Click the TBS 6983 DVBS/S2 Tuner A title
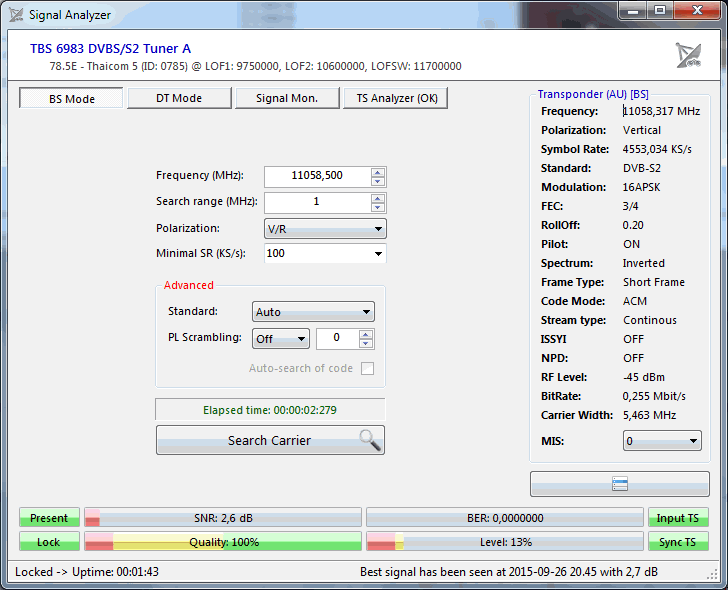This screenshot has width=728, height=590. click(110, 49)
